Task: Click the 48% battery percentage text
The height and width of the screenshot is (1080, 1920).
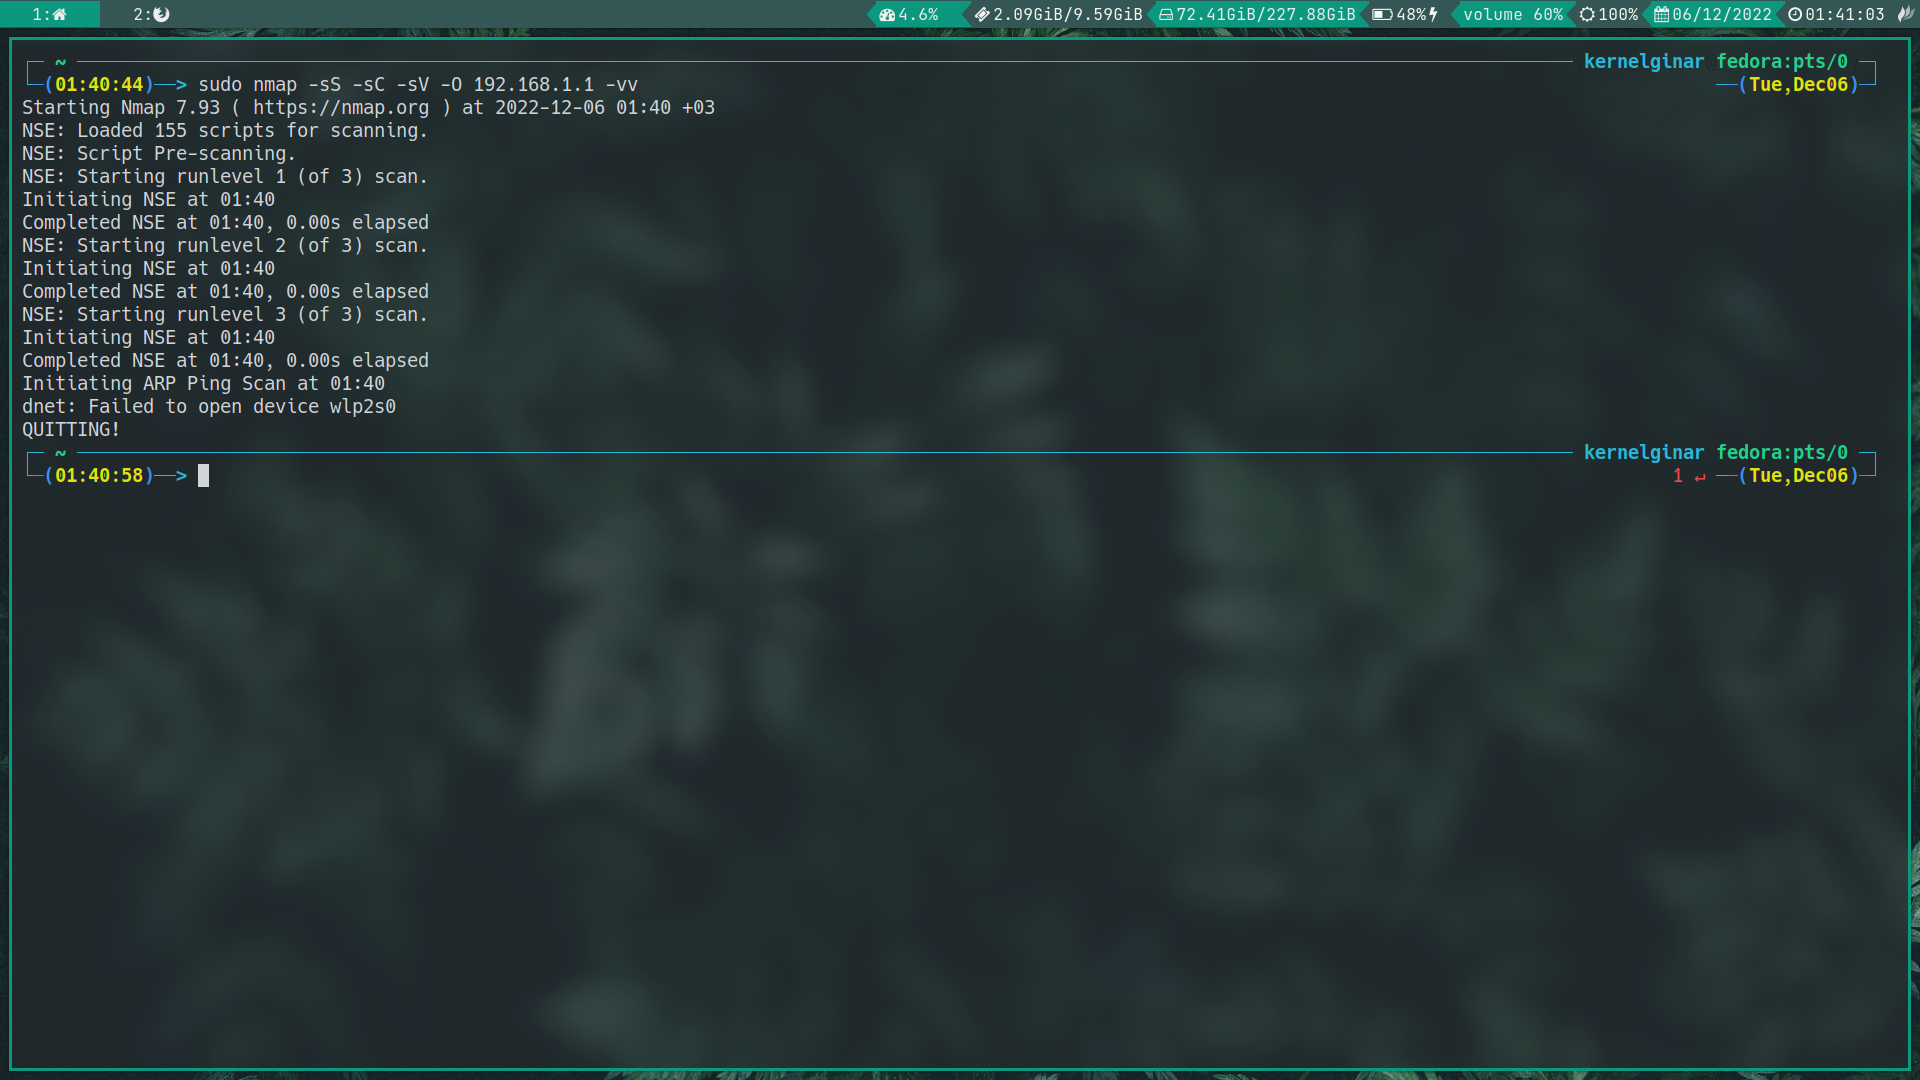Action: click(1411, 14)
